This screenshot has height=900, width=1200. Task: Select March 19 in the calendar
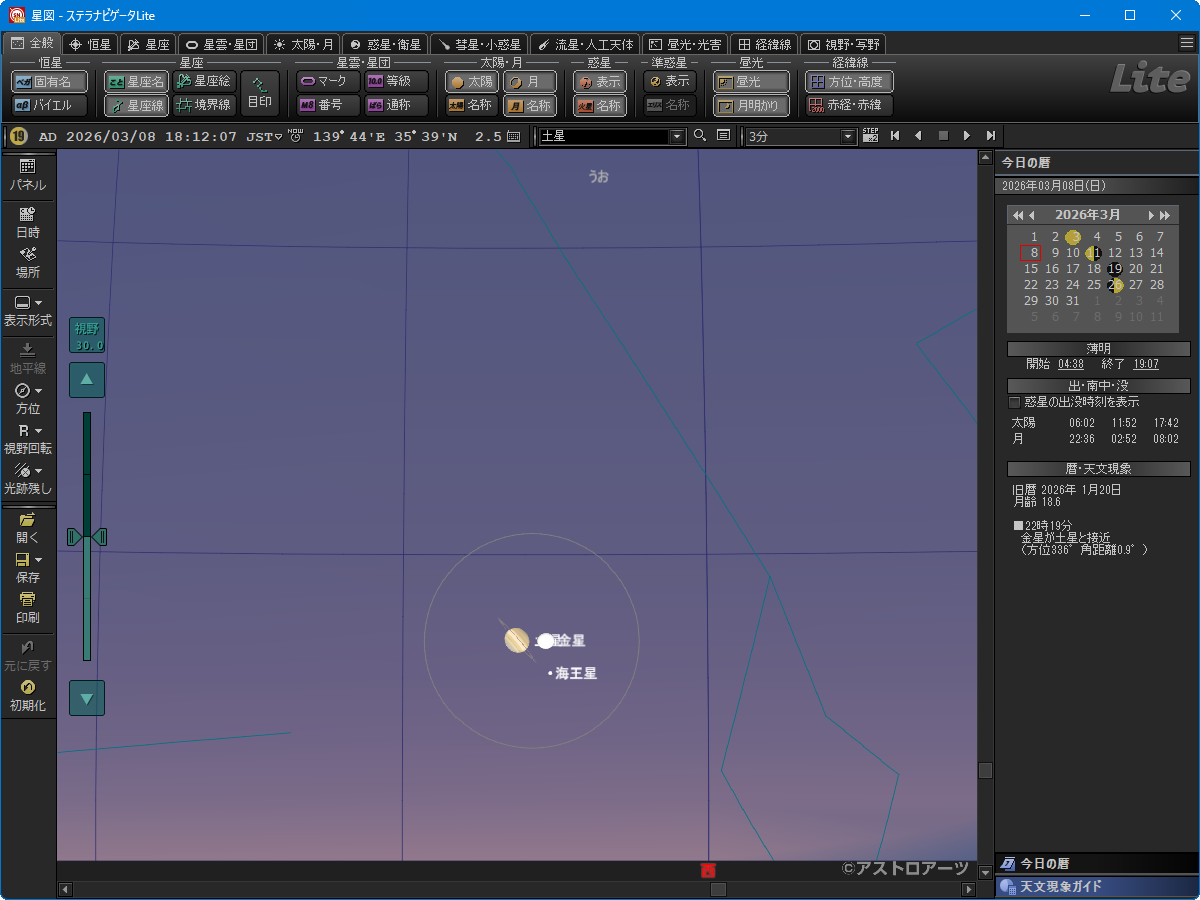click(1115, 269)
